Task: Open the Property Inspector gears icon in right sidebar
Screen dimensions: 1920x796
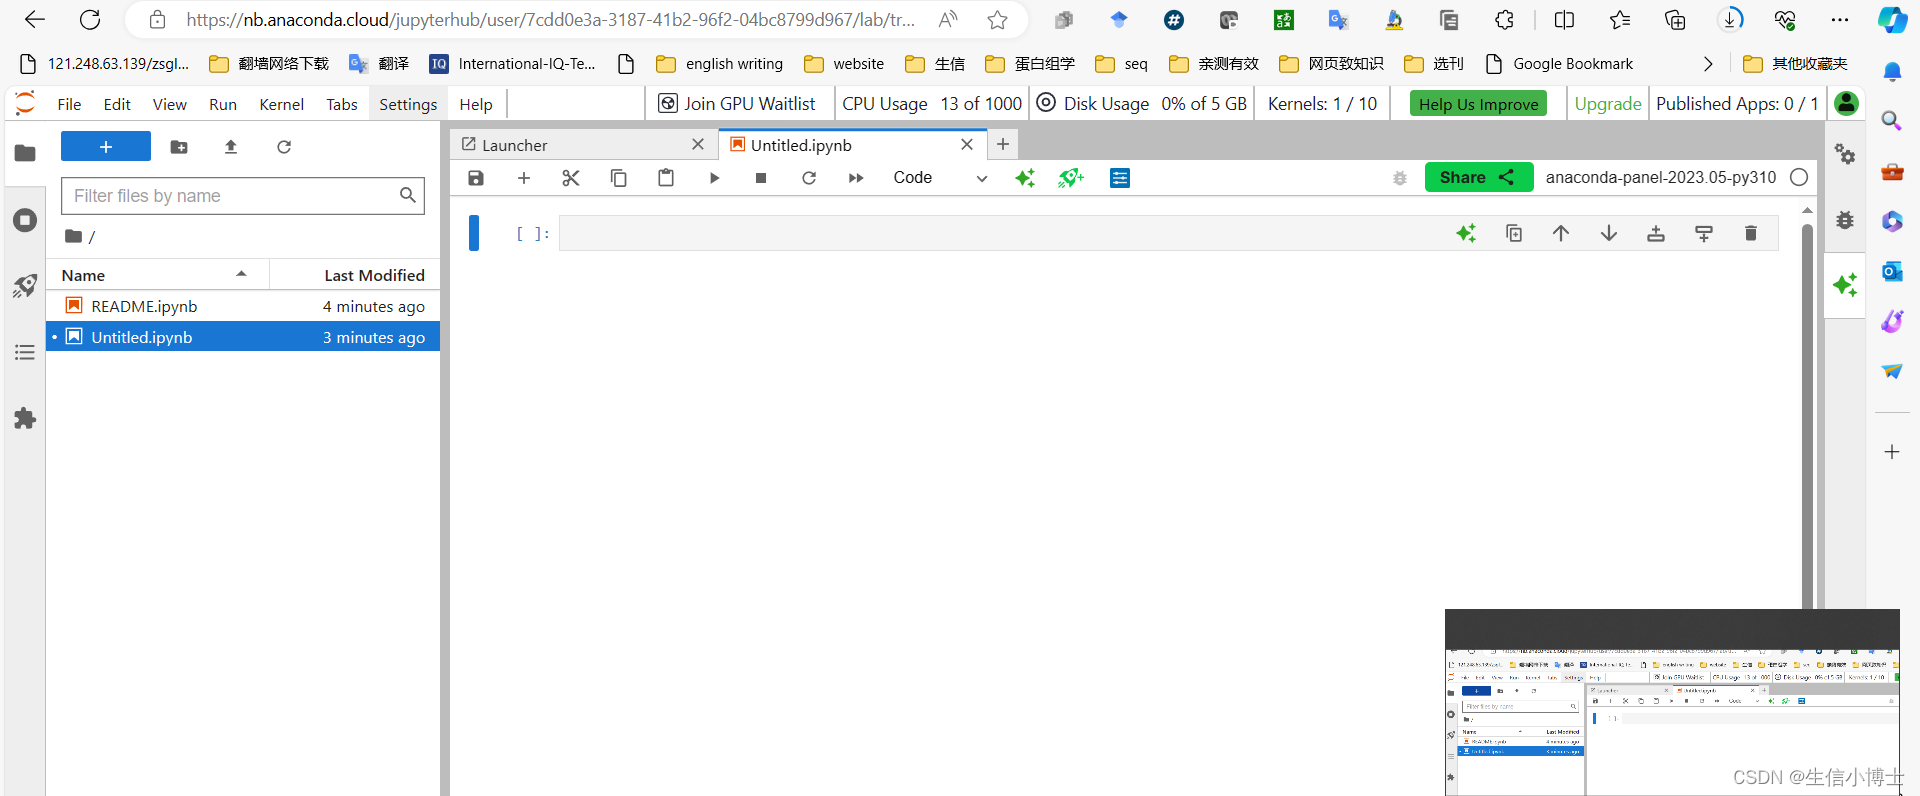Action: pyautogui.click(x=1845, y=154)
